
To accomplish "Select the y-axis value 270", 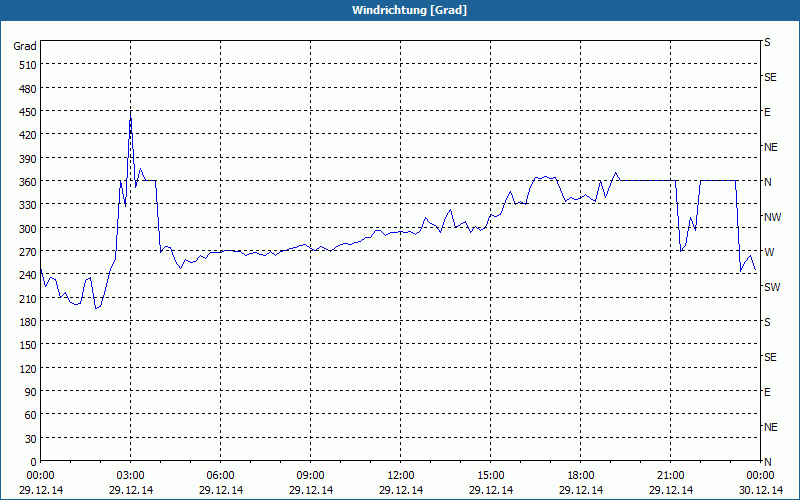I will point(28,252).
